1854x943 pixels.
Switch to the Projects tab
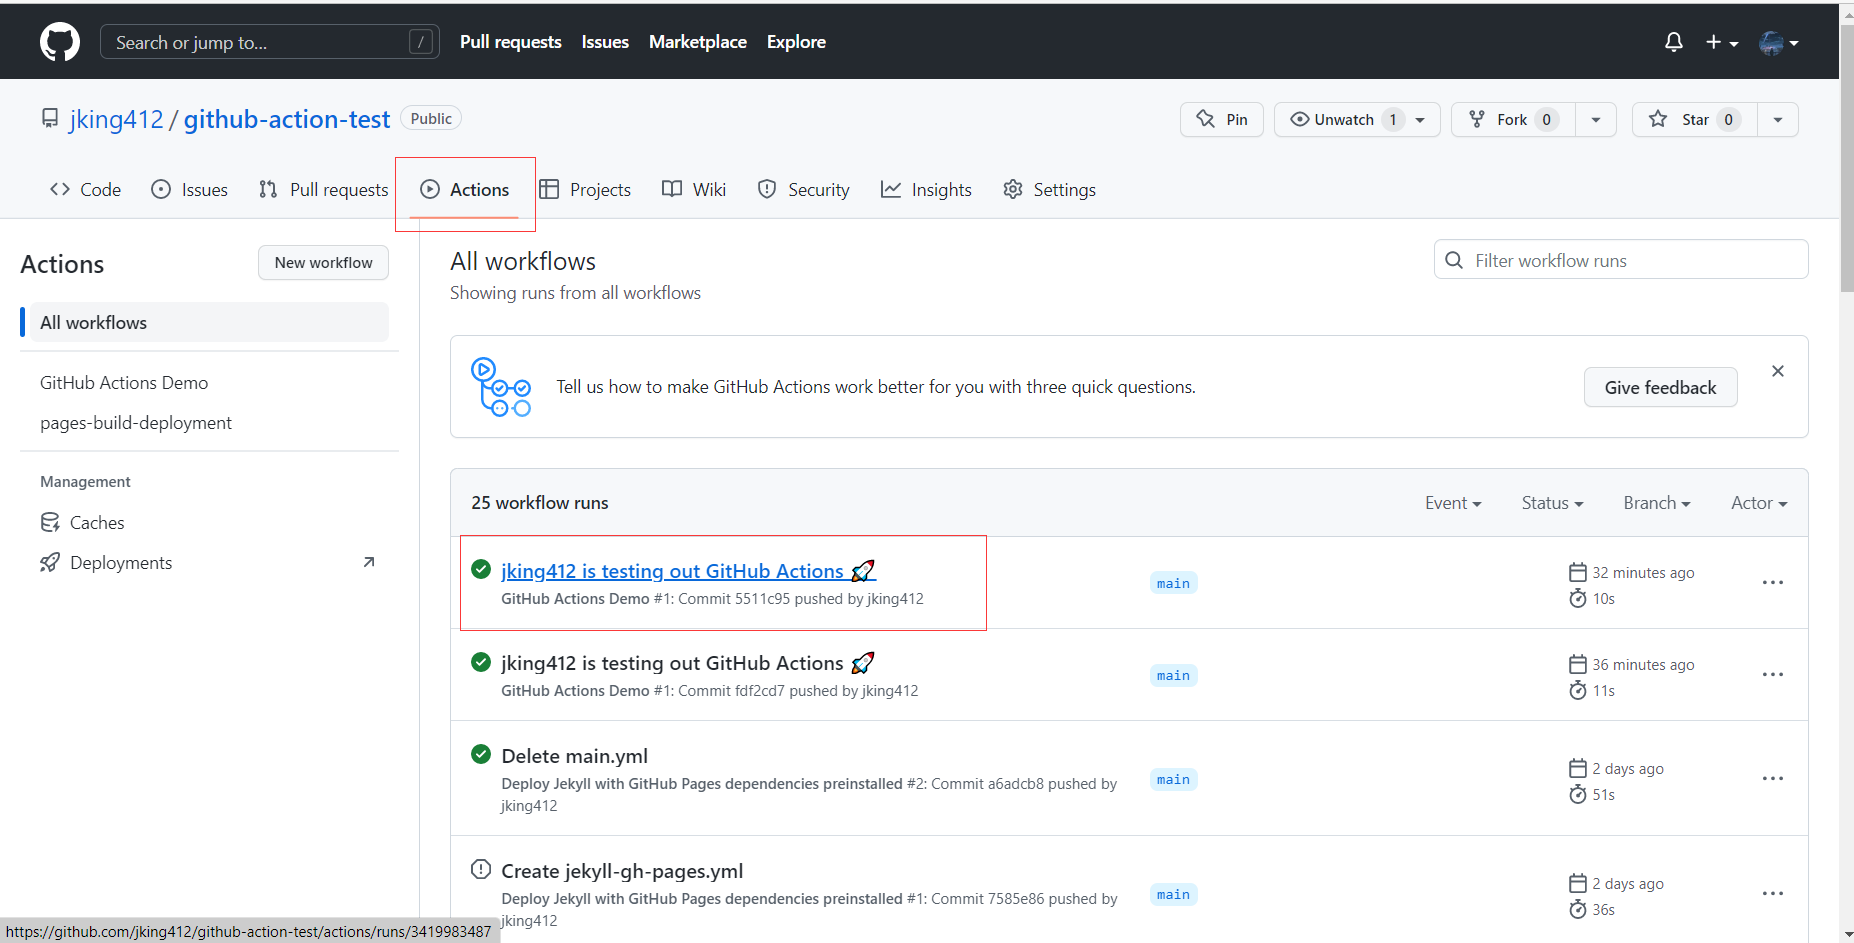(585, 189)
